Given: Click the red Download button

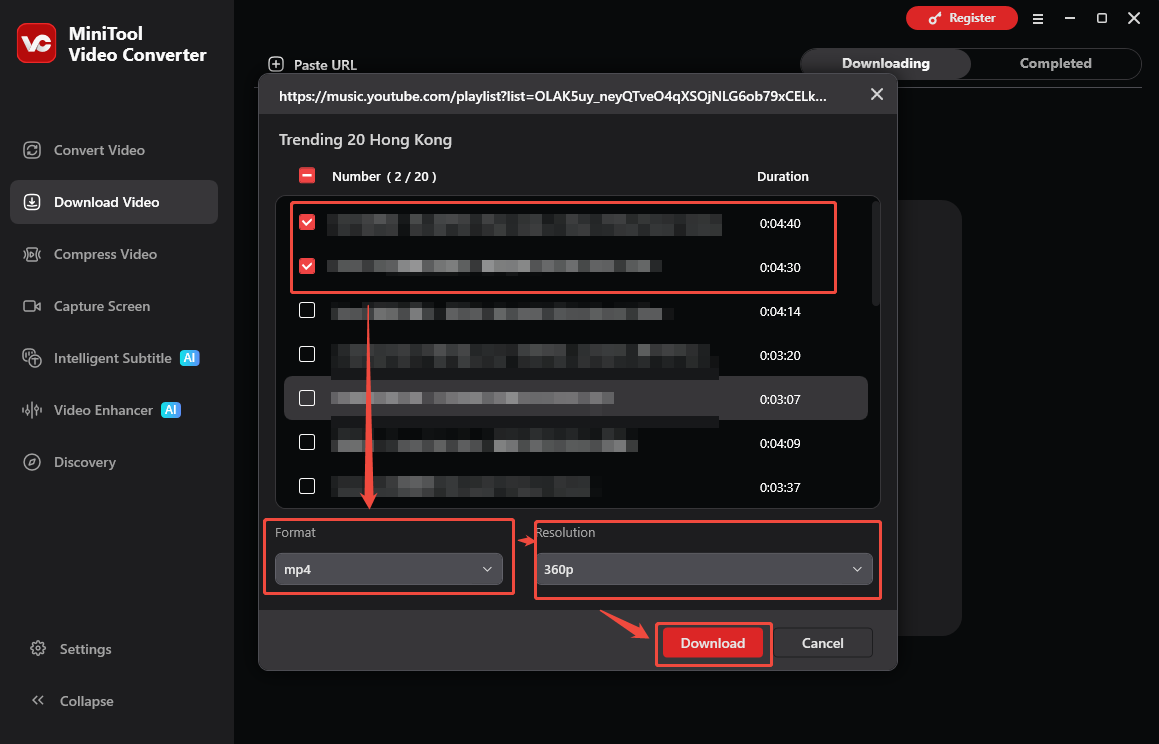Looking at the screenshot, I should tap(713, 643).
